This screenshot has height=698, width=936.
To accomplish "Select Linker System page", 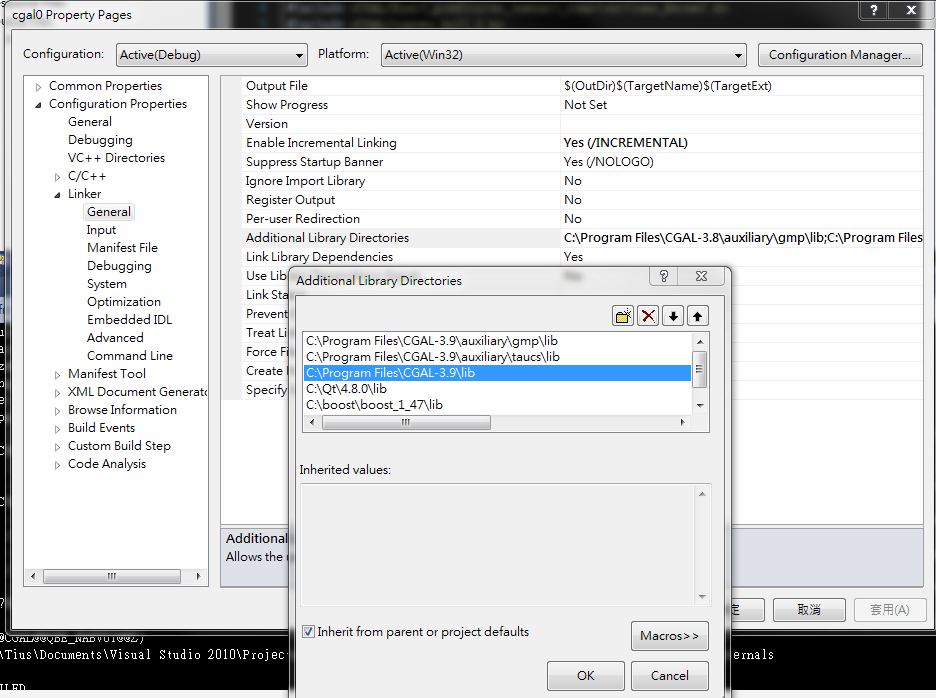I will click(107, 284).
